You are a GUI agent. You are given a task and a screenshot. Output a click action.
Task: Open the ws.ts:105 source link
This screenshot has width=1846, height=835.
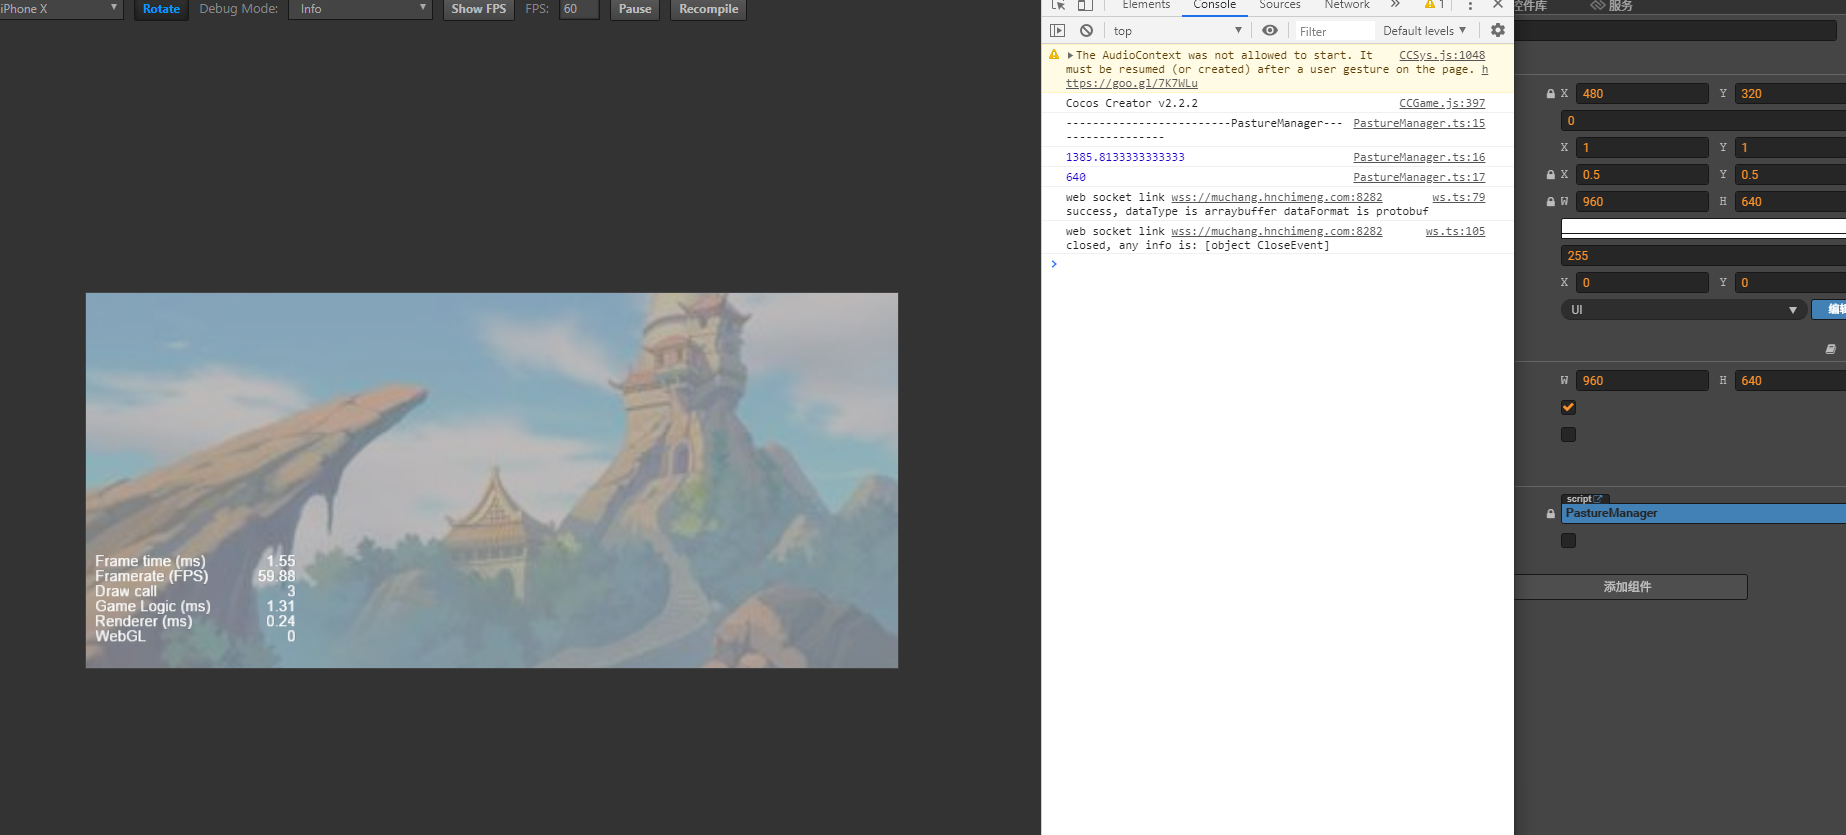(1456, 232)
